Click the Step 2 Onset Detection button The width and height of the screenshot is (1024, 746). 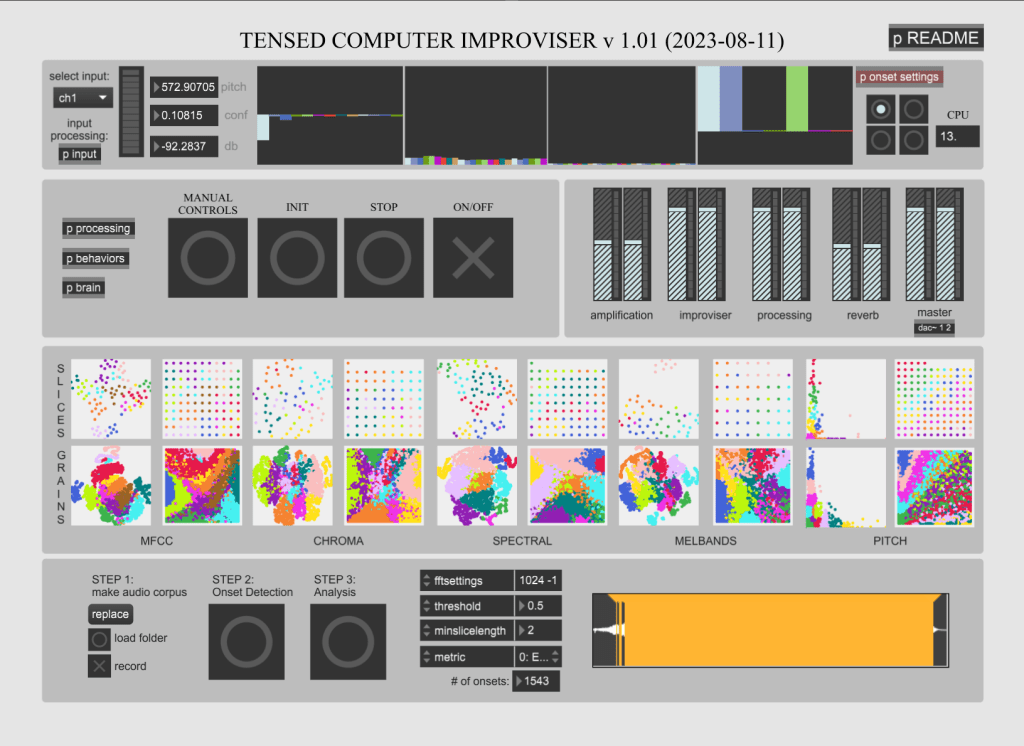[246, 641]
